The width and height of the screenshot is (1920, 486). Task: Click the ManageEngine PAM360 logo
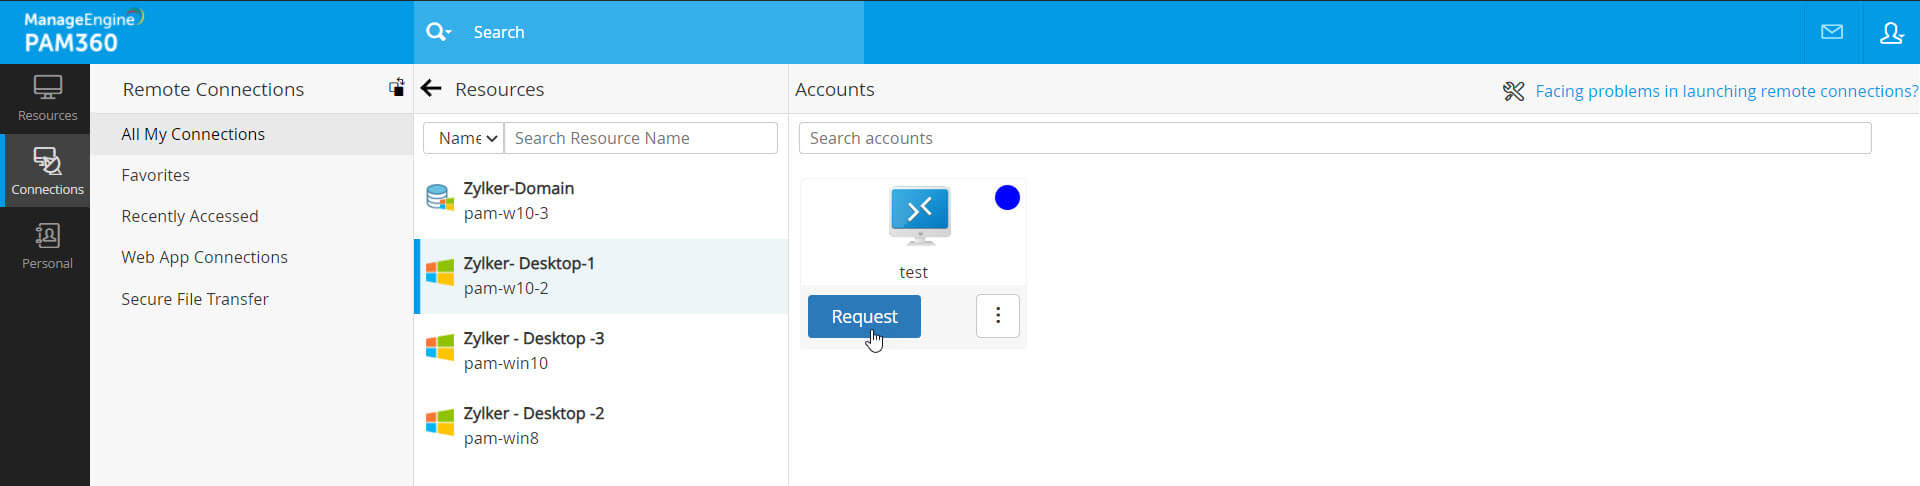click(84, 31)
